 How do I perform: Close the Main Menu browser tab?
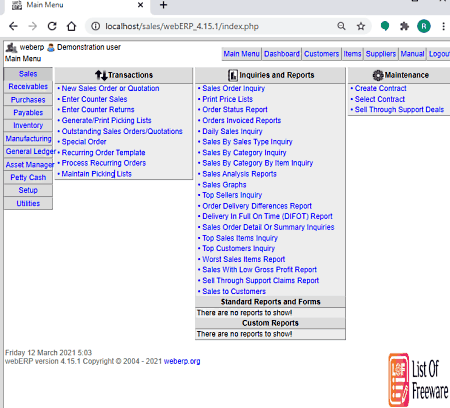[140, 5]
